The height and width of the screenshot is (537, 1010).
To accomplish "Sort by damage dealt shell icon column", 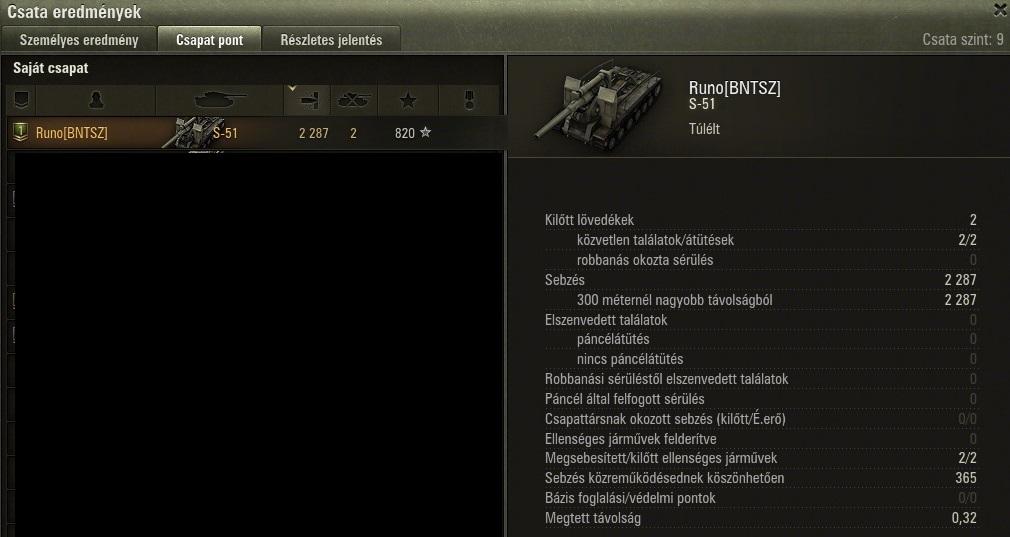I will tap(307, 100).
